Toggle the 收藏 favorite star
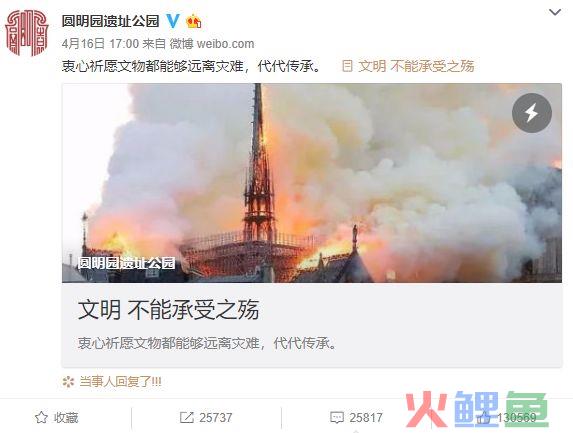Viewport: 573px width, 433px height. pos(56,417)
